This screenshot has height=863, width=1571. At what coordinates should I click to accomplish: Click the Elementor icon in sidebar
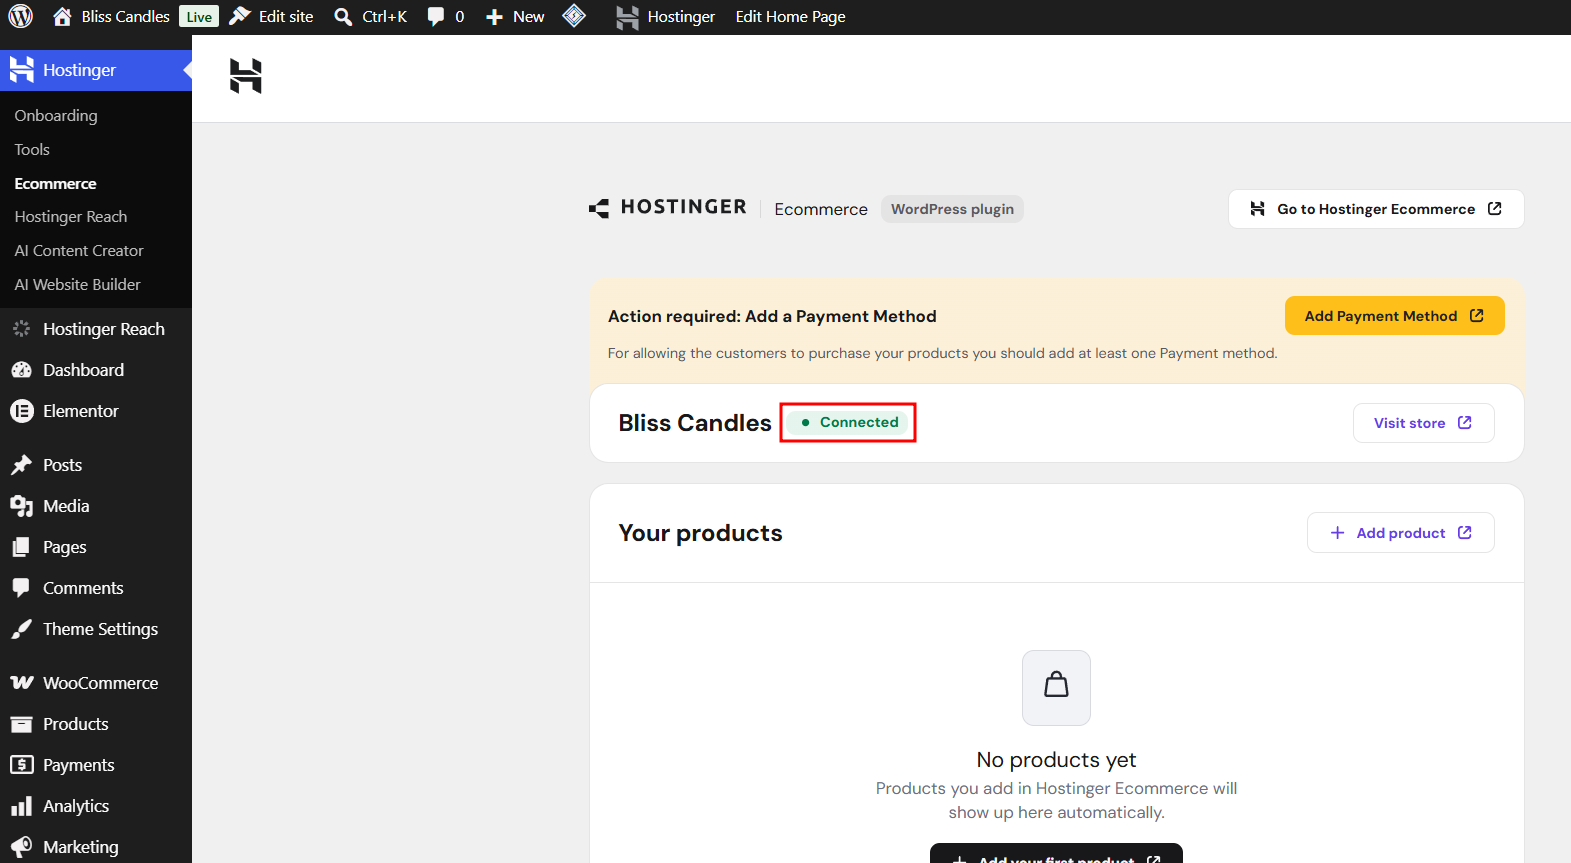[21, 411]
